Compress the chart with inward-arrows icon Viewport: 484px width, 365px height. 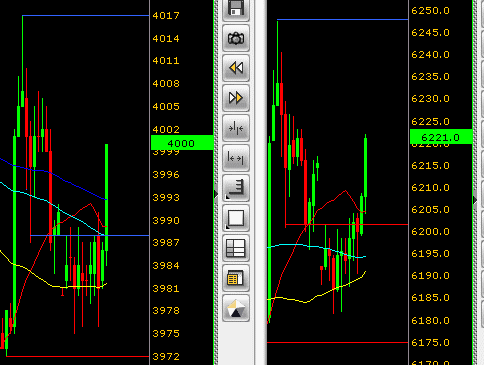coord(236,128)
